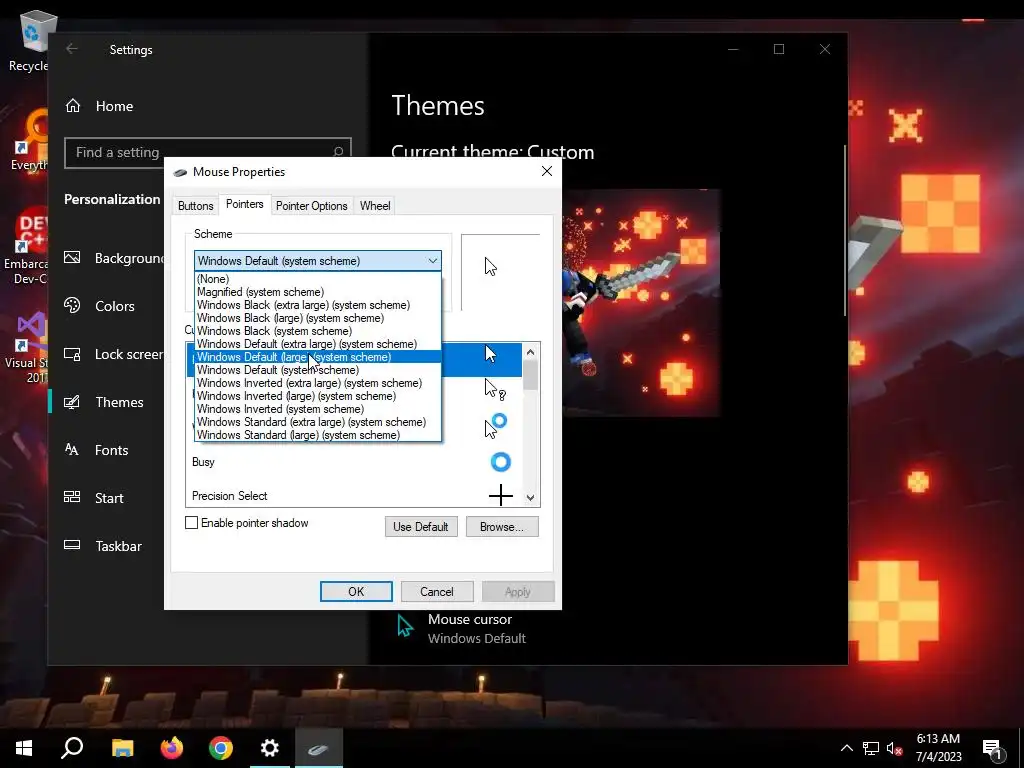The image size is (1024, 768).
Task: Select the Themes pencil icon in sidebar
Action: pyautogui.click(x=72, y=402)
